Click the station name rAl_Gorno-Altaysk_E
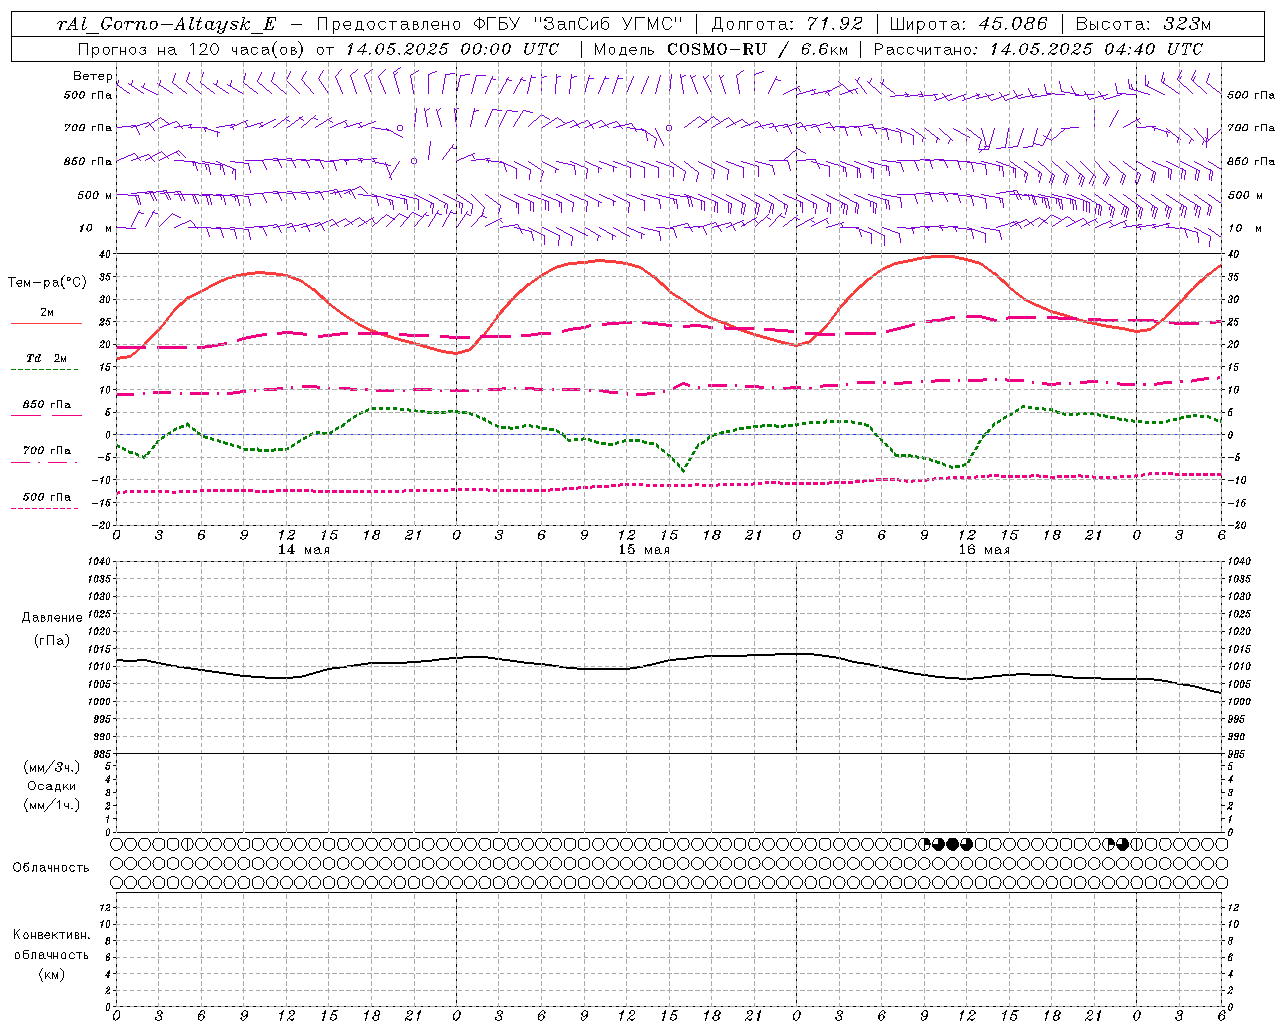1280x1024 pixels. pyautogui.click(x=168, y=24)
